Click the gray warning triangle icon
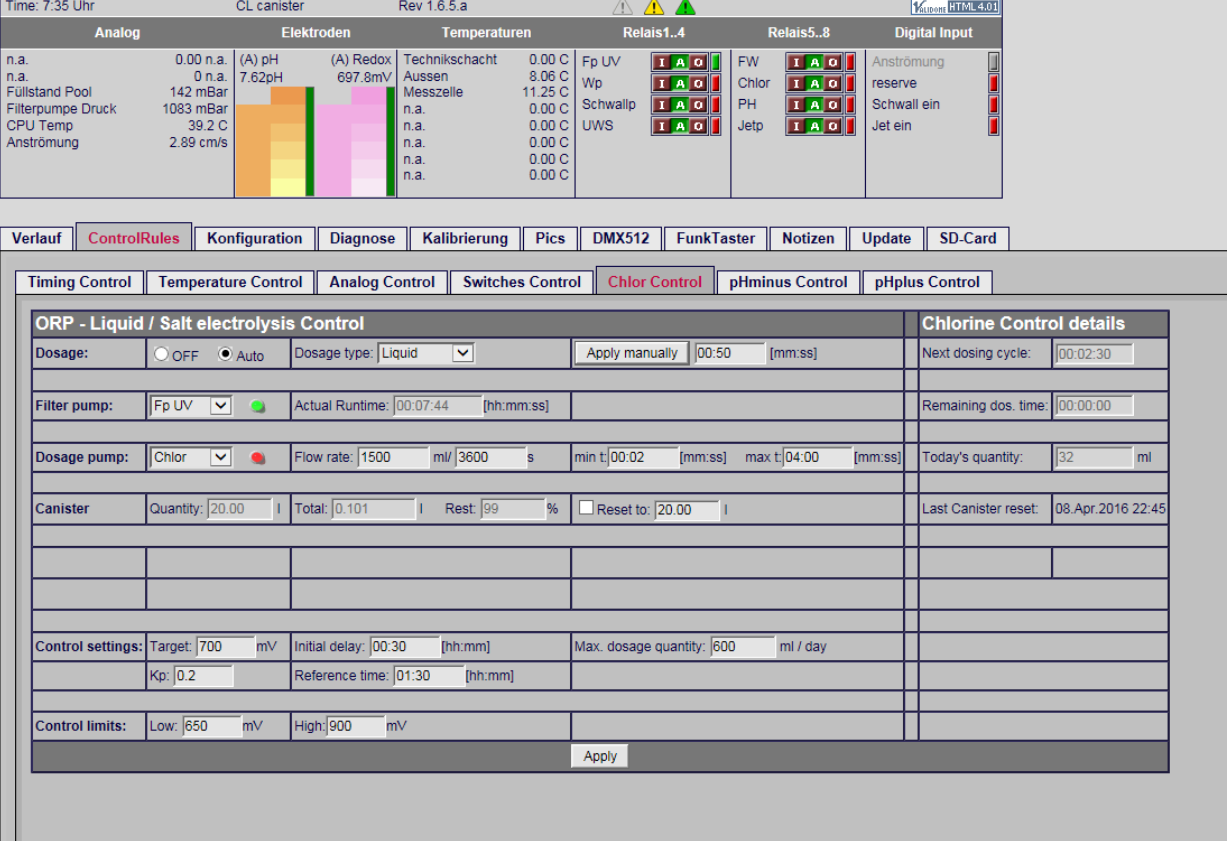The width and height of the screenshot is (1230, 841). click(x=623, y=7)
